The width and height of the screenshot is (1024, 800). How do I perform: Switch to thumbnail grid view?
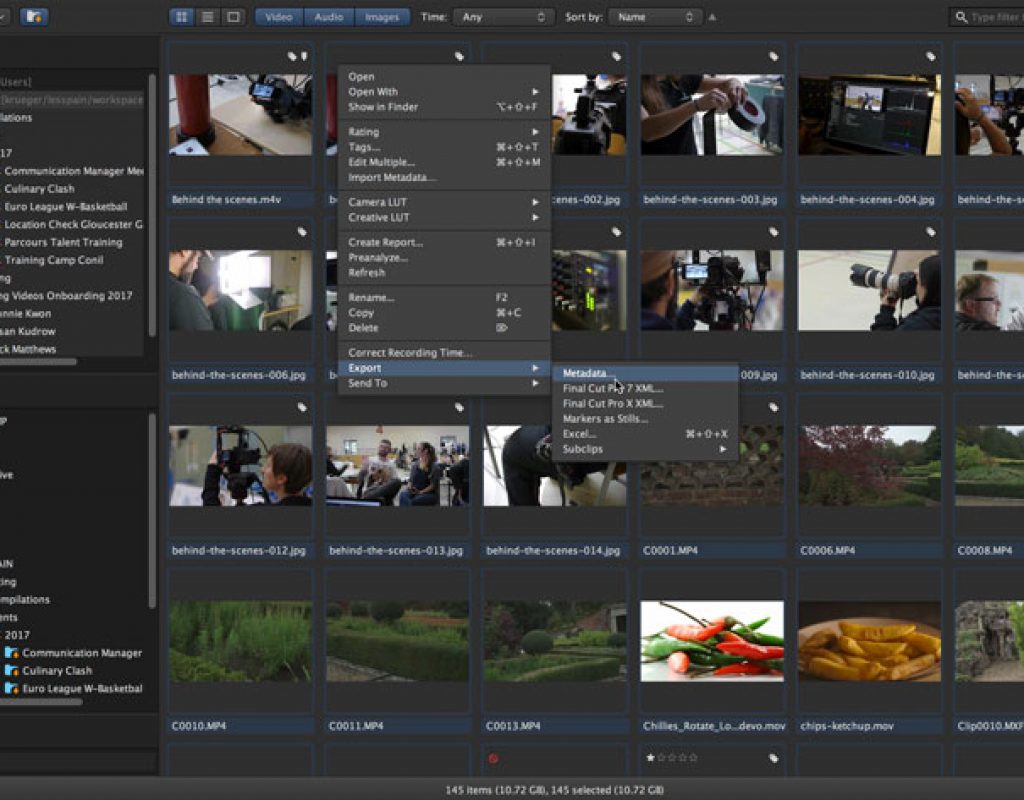(x=182, y=17)
